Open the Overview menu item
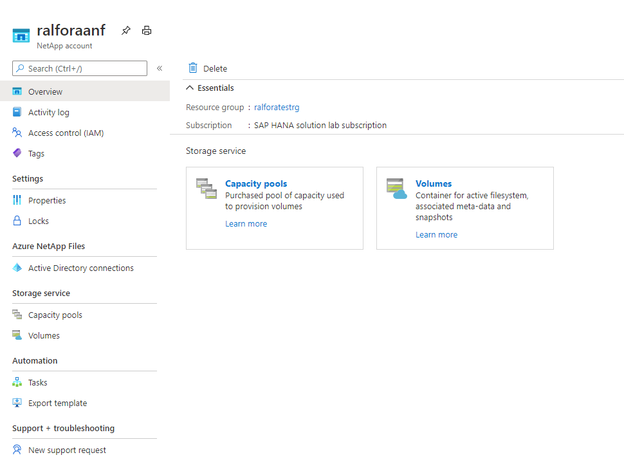624x466 pixels. point(85,91)
